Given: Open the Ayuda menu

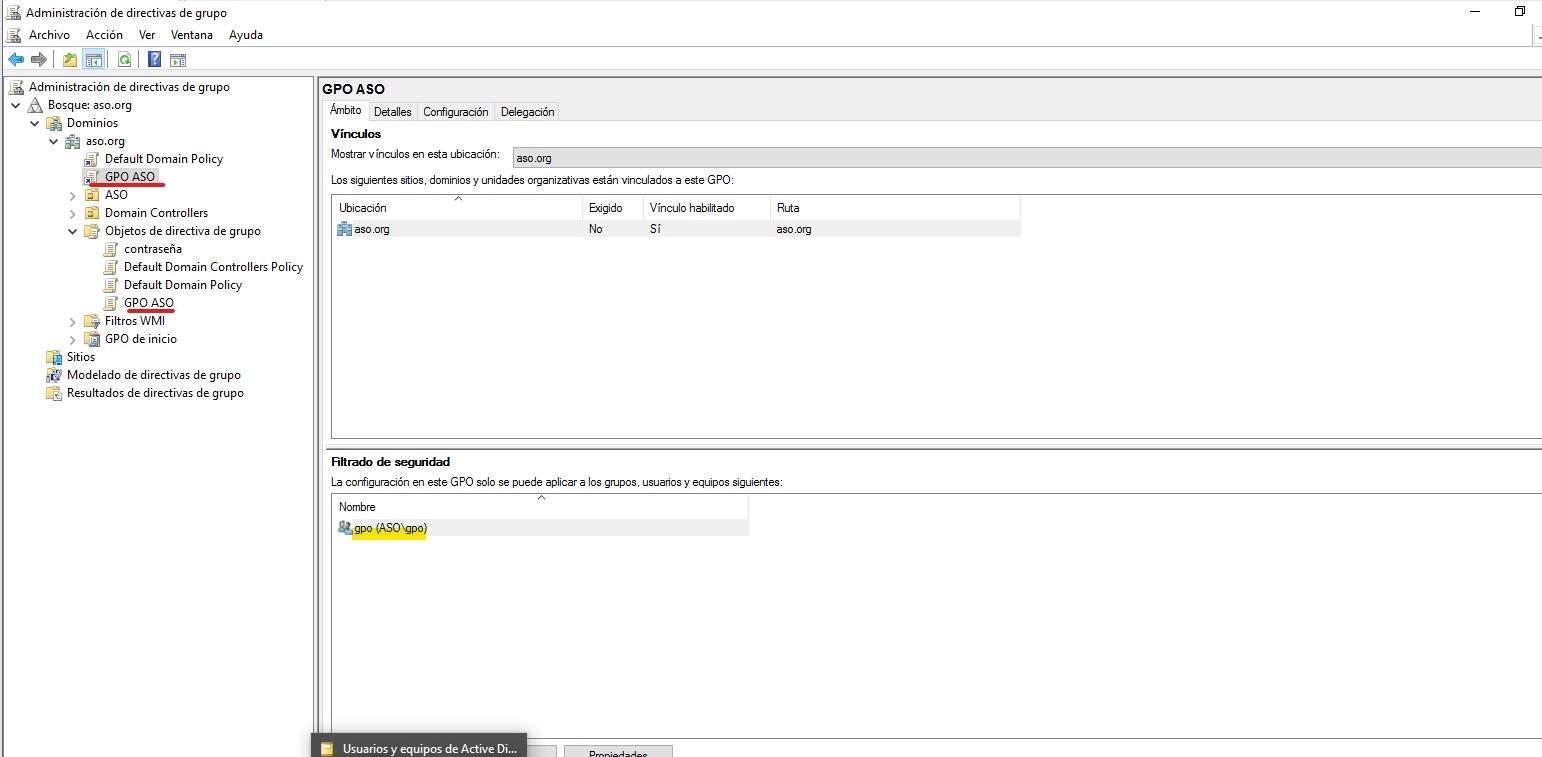Looking at the screenshot, I should click(x=246, y=34).
